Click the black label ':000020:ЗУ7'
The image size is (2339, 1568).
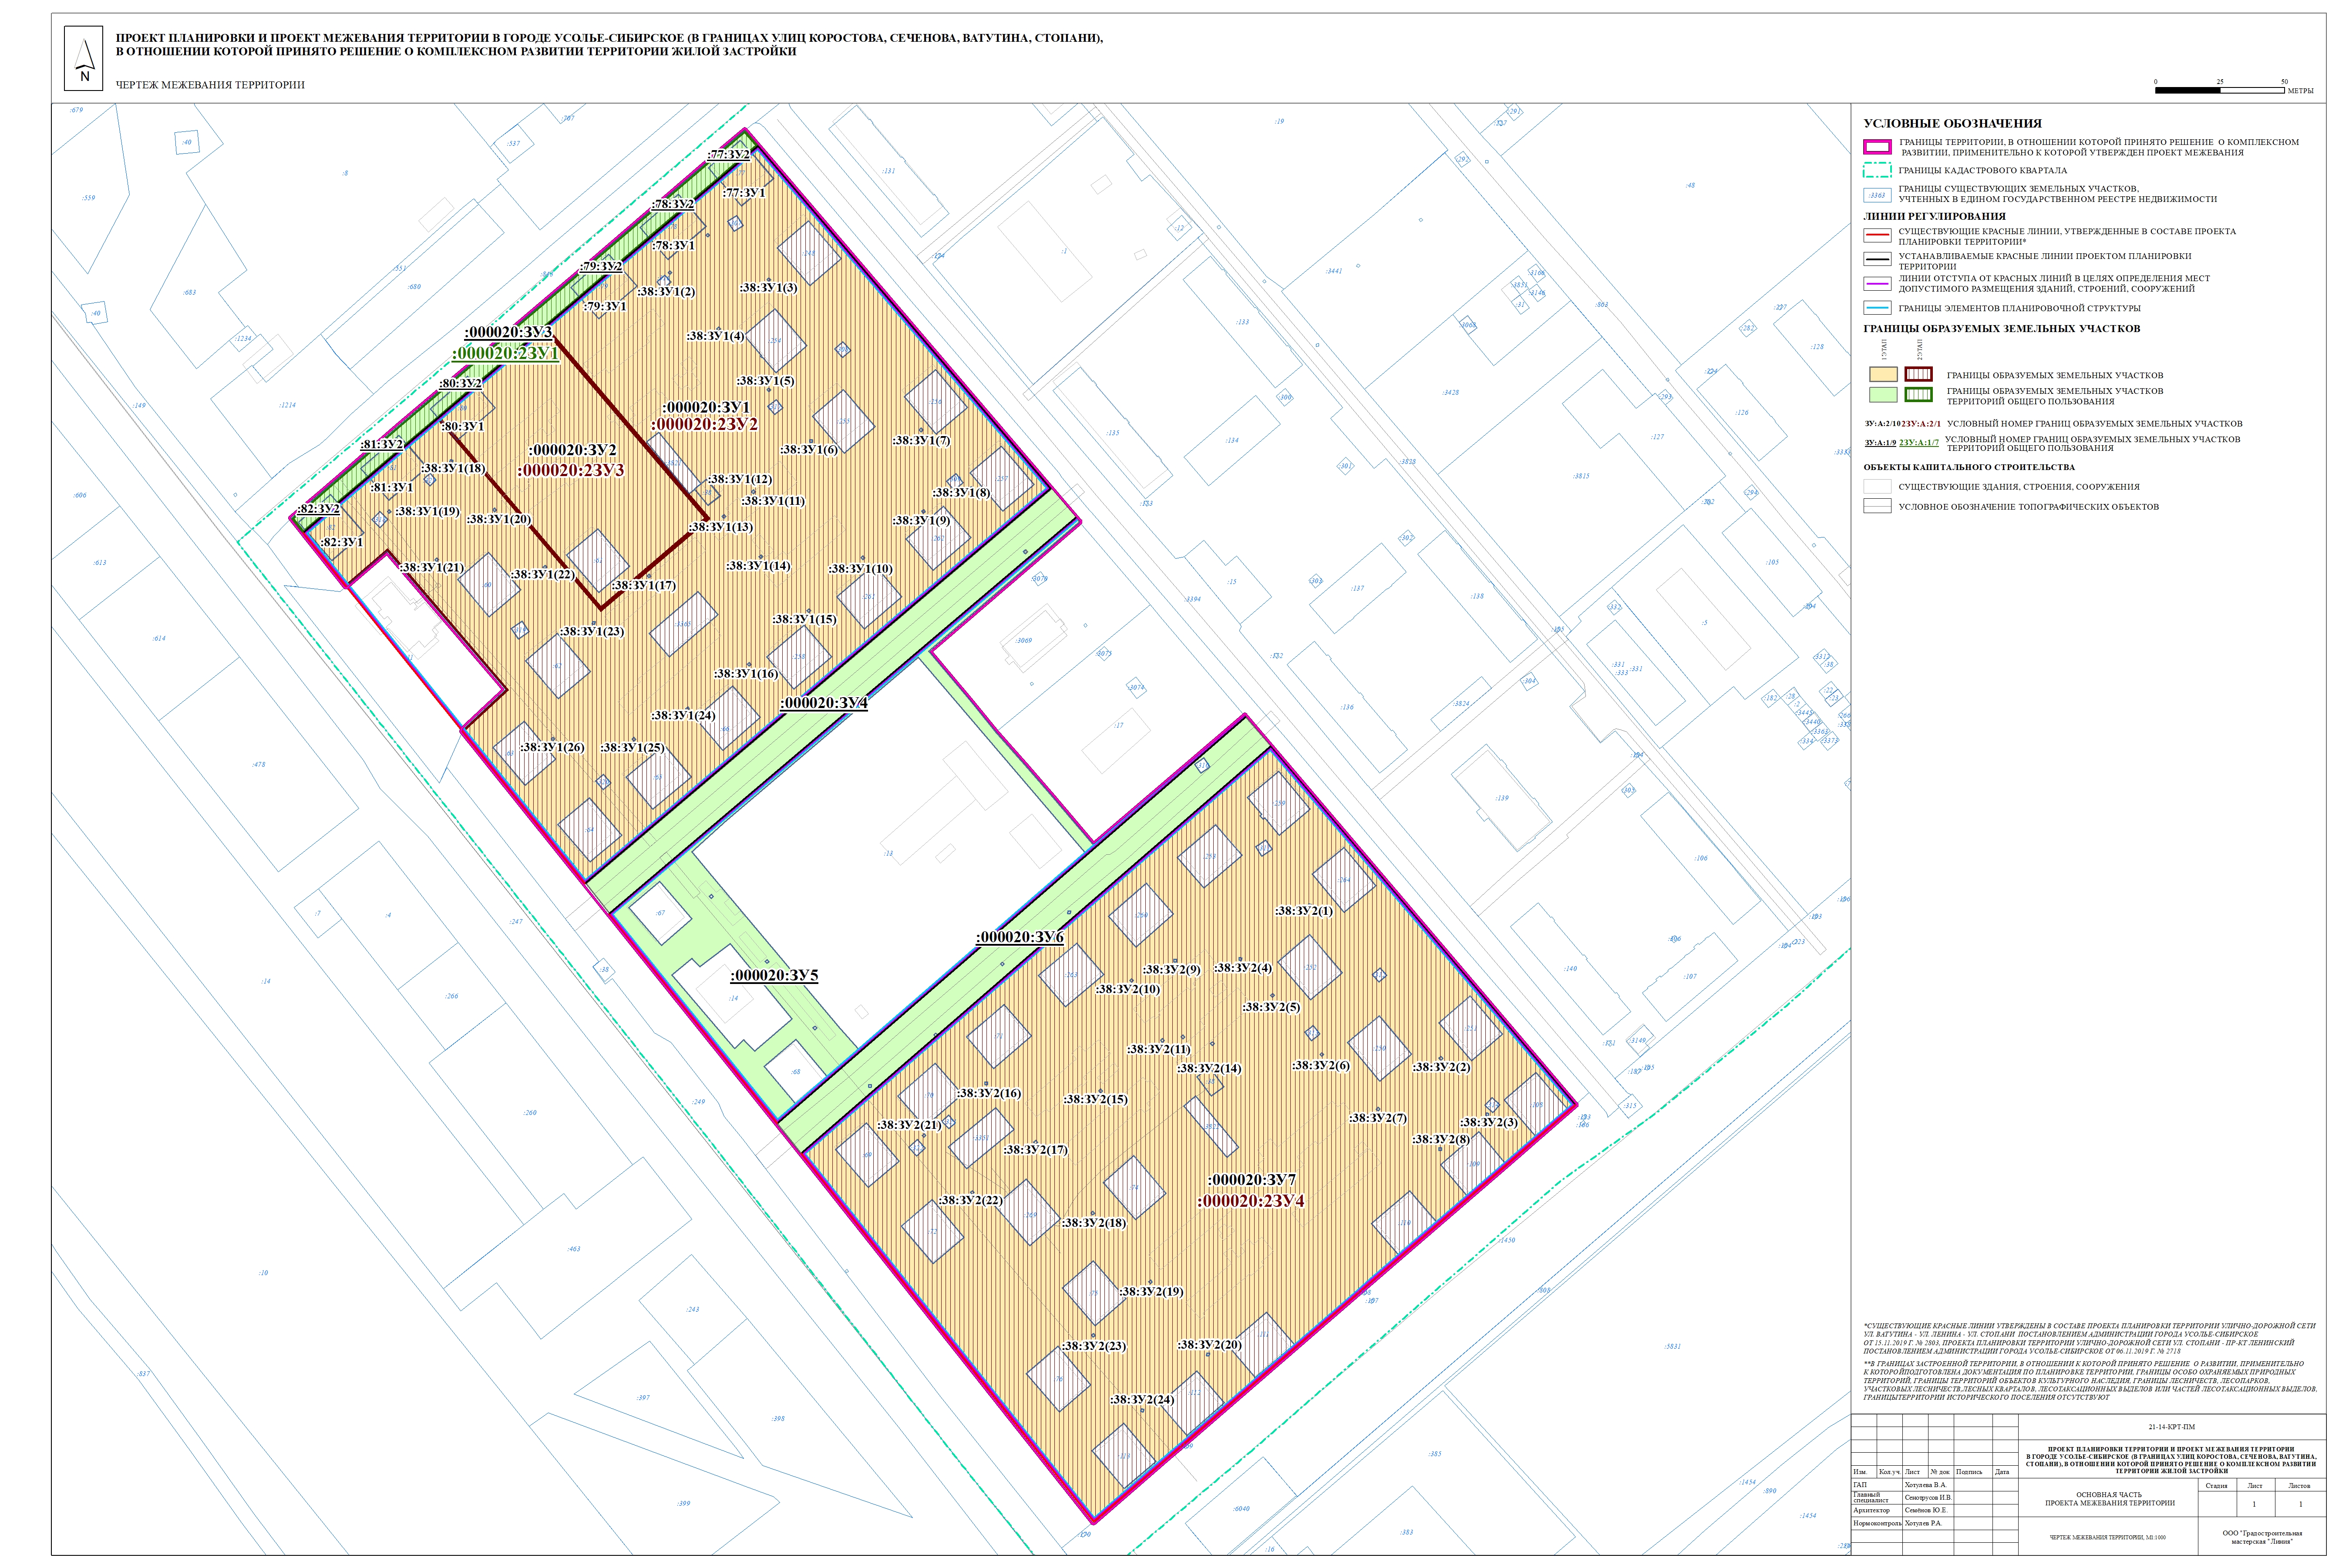coord(1252,1180)
